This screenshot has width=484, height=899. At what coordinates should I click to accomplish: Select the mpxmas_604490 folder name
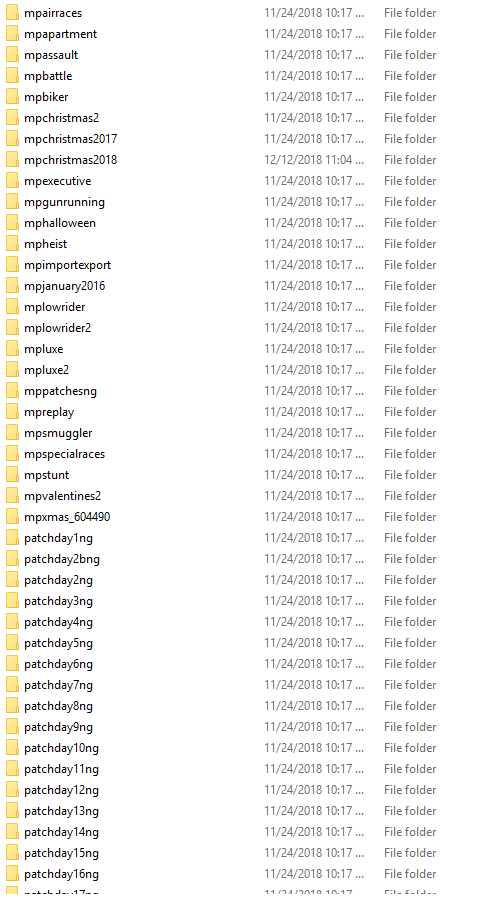67,517
